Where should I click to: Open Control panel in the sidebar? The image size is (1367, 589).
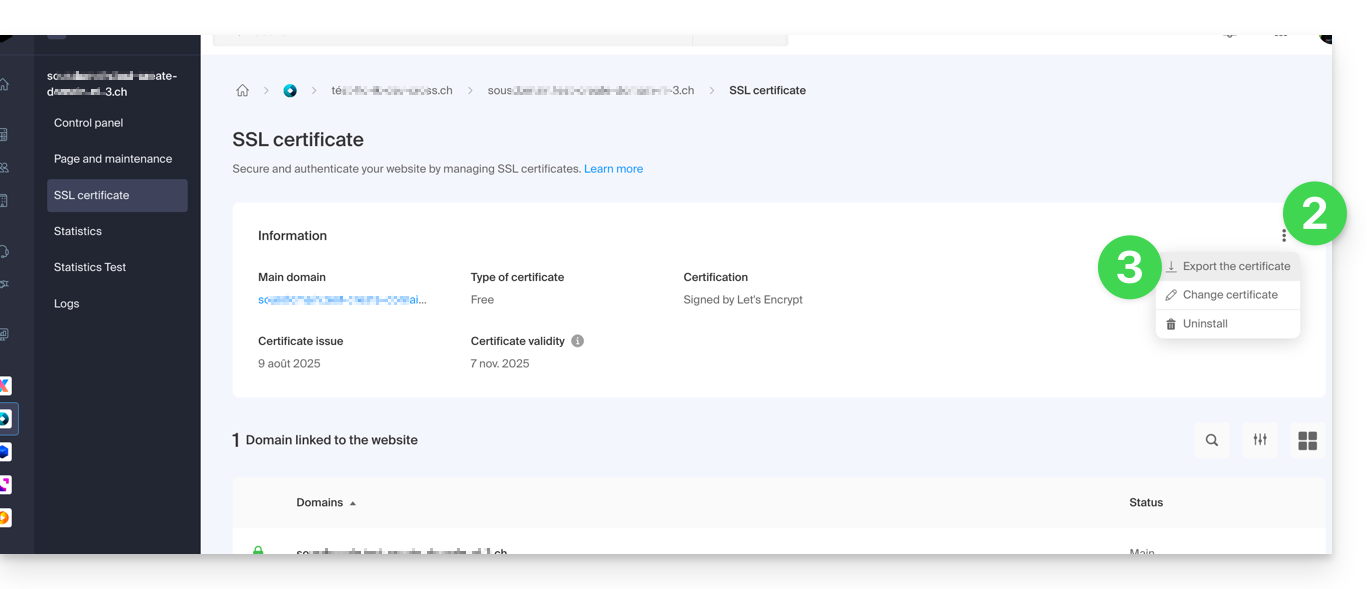[89, 123]
